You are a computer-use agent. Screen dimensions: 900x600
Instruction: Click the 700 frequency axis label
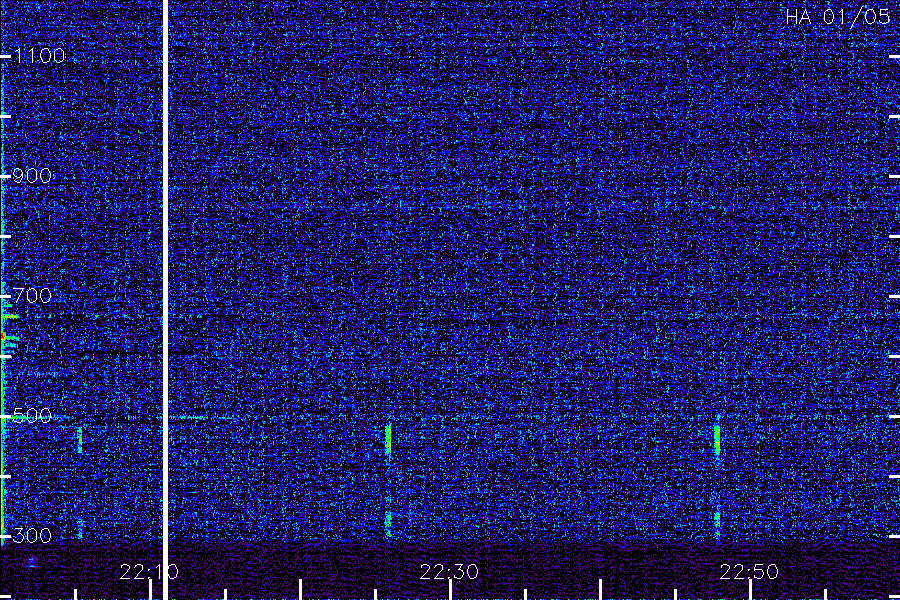tap(32, 296)
